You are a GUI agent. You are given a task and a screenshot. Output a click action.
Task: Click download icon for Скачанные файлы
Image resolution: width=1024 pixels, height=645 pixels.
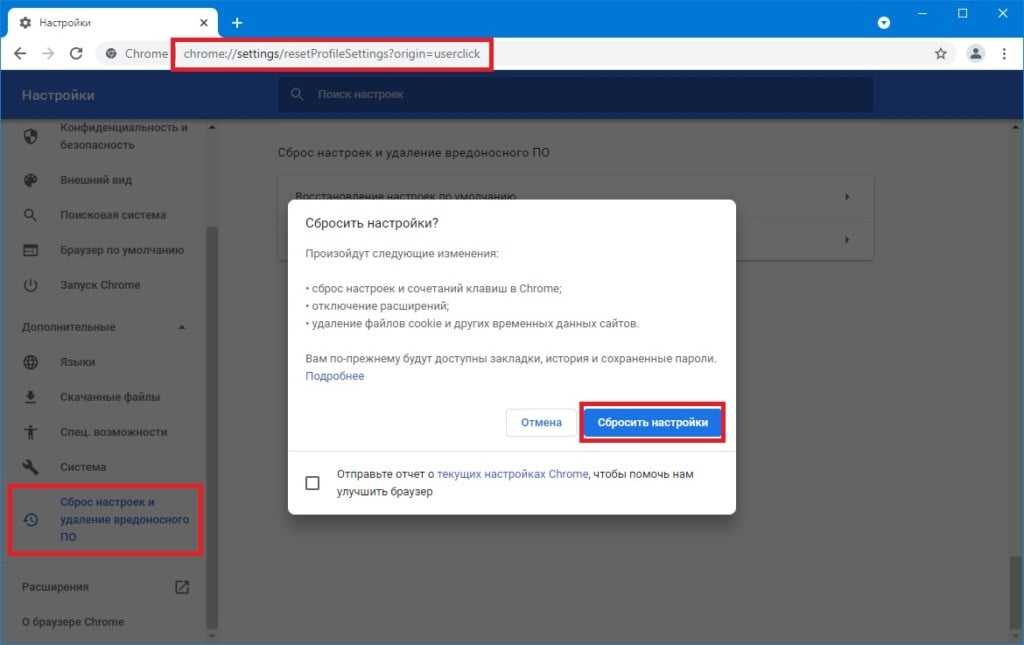30,397
